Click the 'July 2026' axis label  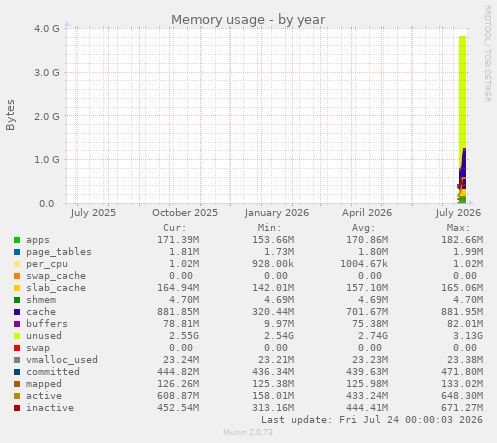(458, 213)
